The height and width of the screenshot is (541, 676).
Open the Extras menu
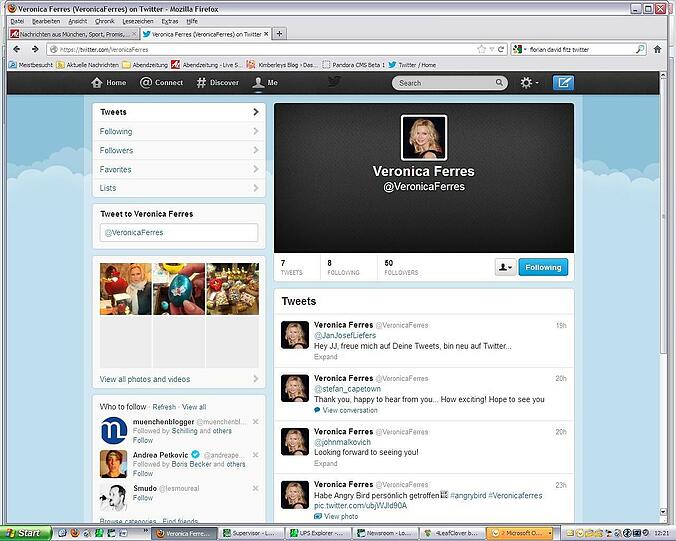pyautogui.click(x=170, y=21)
